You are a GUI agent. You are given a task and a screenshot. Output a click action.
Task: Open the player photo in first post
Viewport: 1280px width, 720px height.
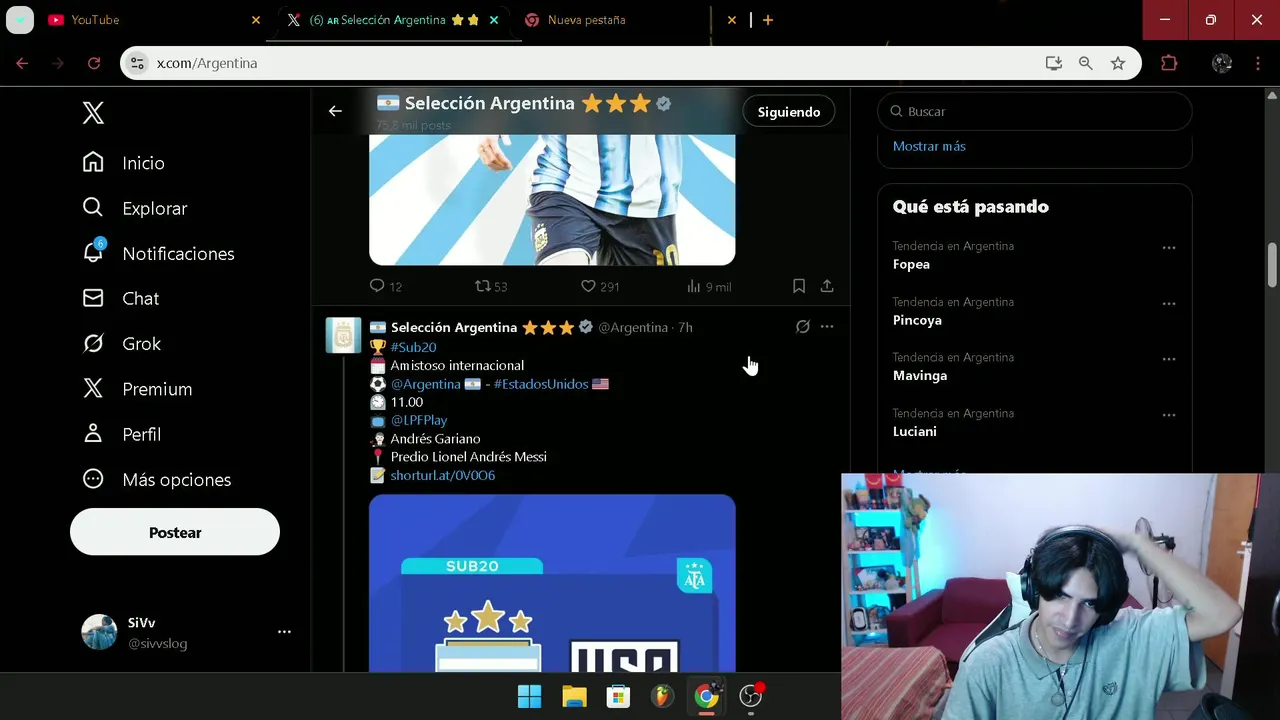pyautogui.click(x=552, y=200)
